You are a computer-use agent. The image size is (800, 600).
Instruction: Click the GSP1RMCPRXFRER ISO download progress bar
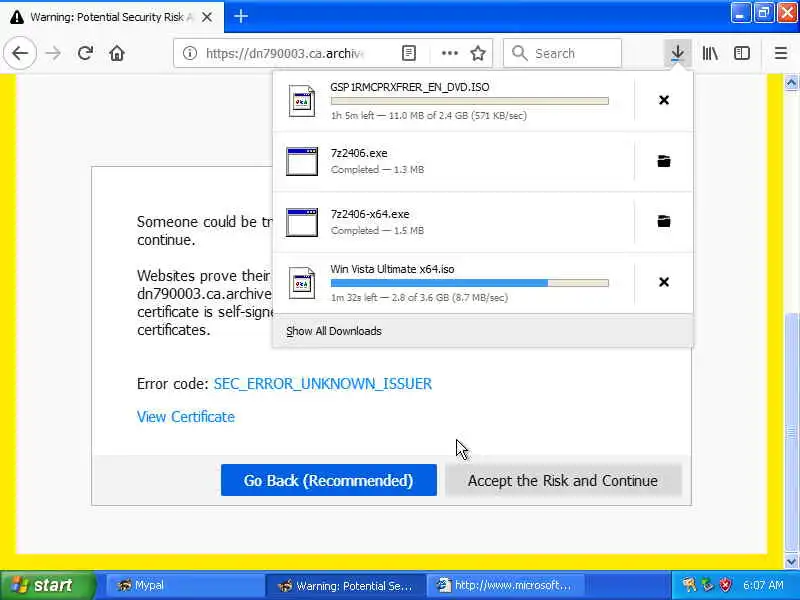[469, 101]
